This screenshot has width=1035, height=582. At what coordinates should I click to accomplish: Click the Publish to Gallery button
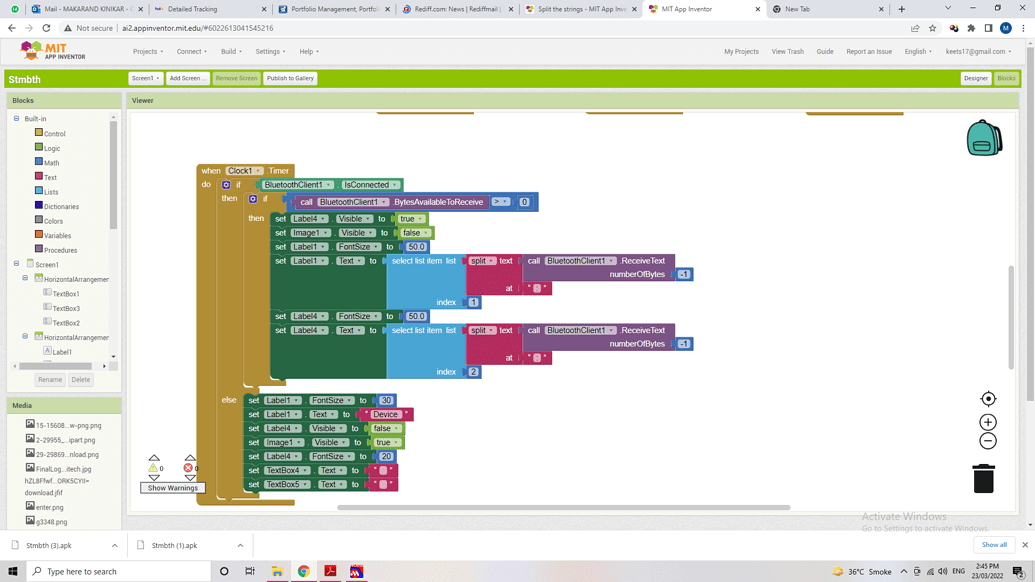(290, 78)
